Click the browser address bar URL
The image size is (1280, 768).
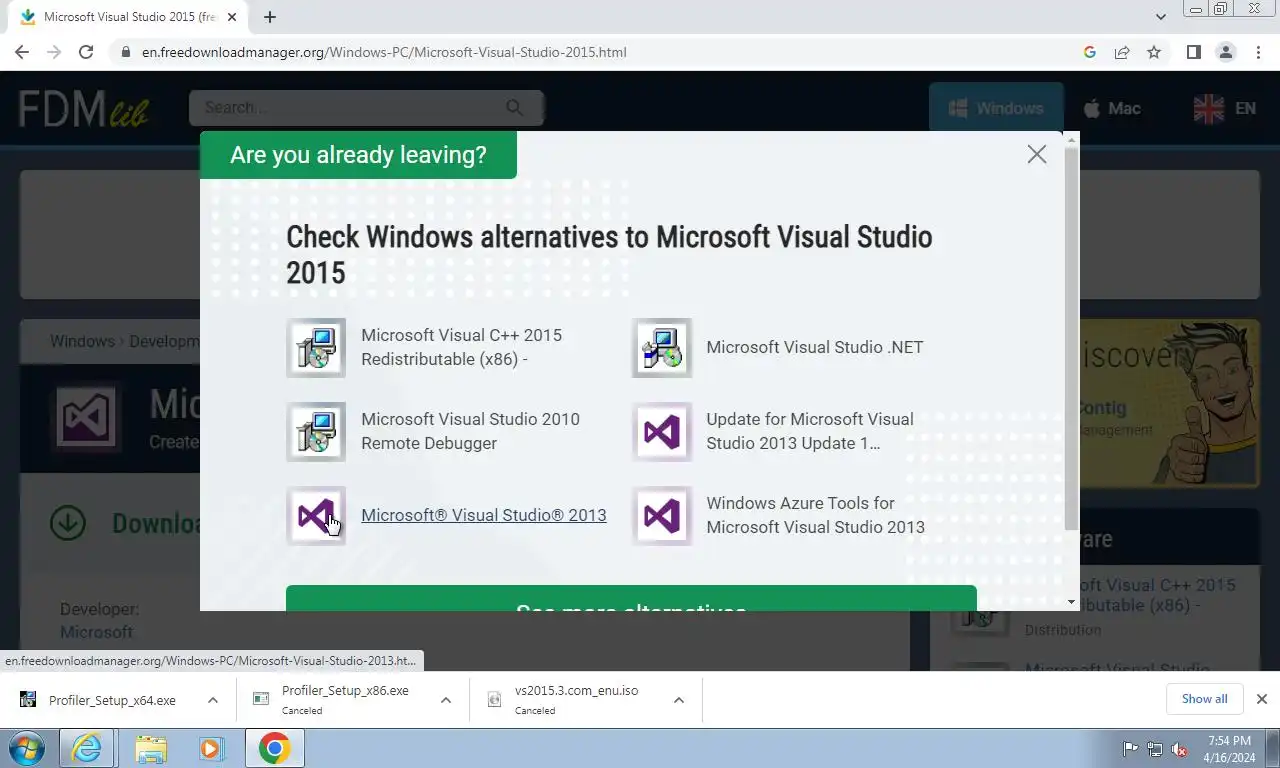384,52
